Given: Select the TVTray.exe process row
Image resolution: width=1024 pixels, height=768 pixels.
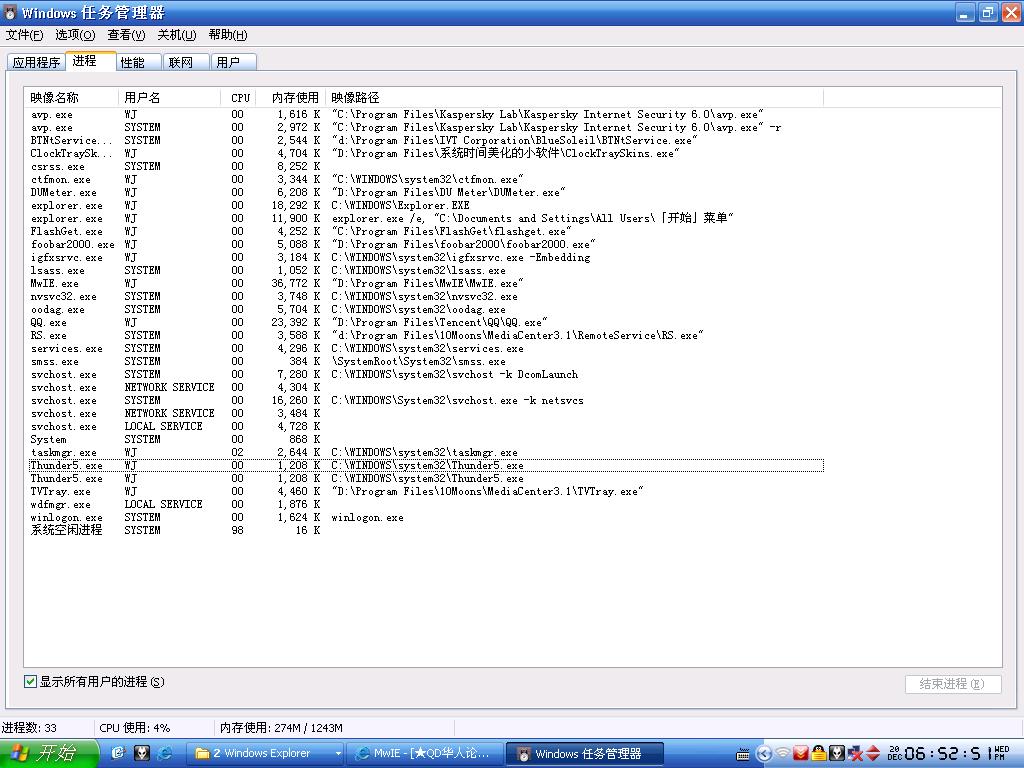Looking at the screenshot, I should 426,491.
